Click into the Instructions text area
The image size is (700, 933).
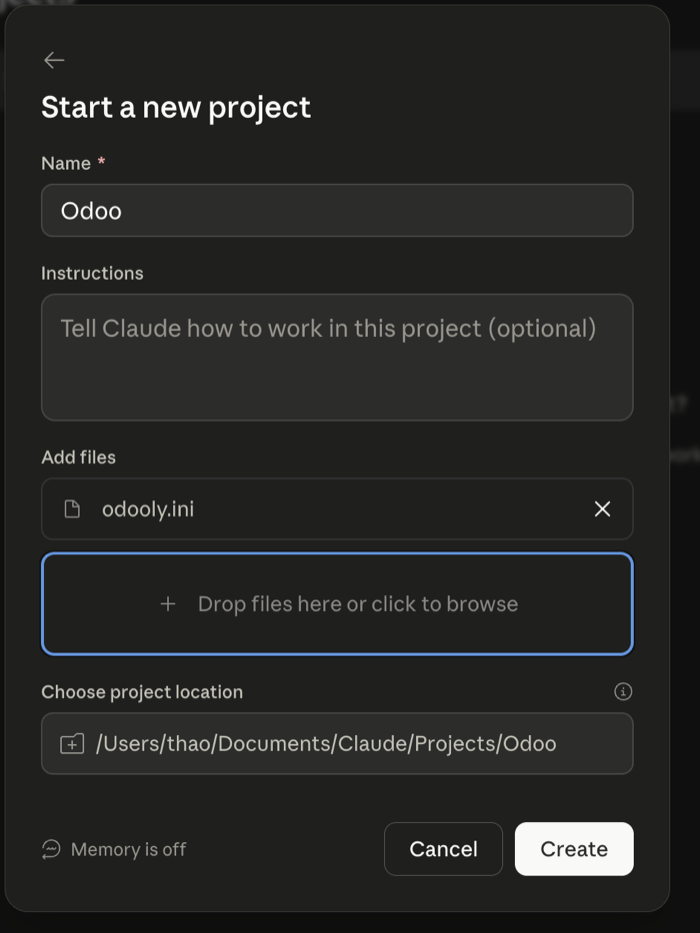337,357
